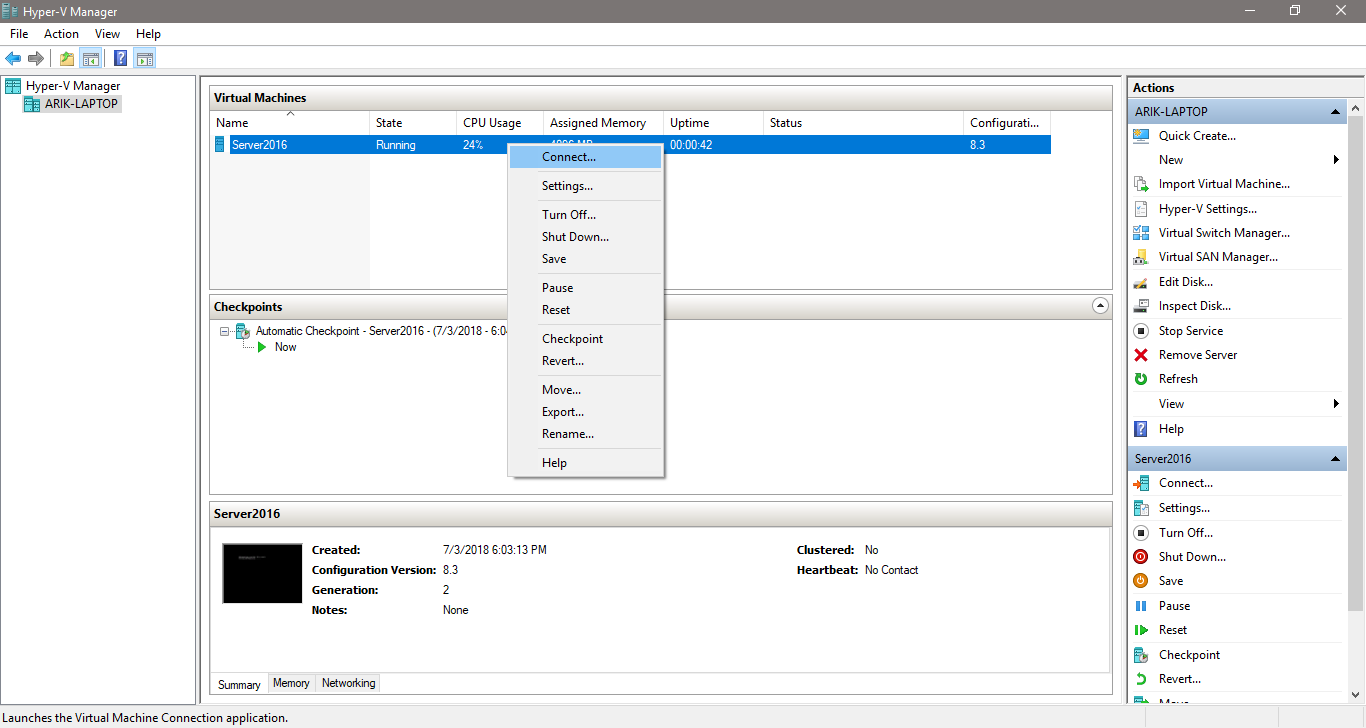1366x728 pixels.
Task: Open Import Virtual Machine in Actions pane
Action: coord(1224,184)
